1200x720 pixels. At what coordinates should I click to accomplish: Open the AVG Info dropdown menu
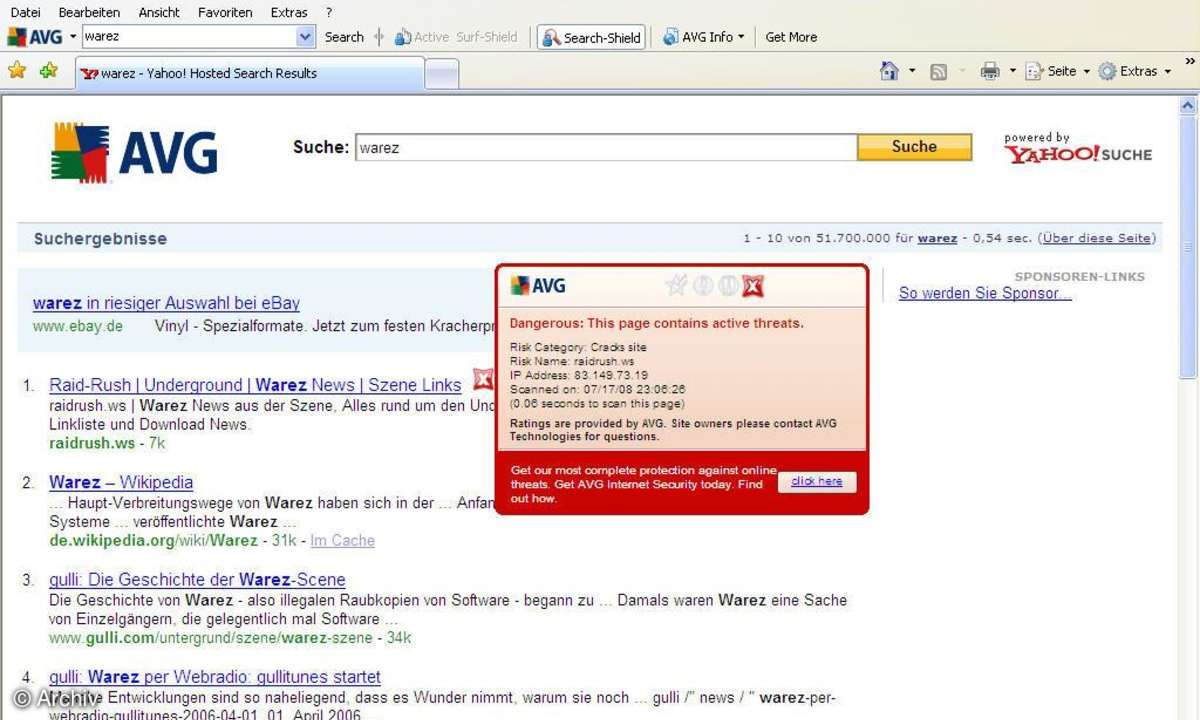704,37
